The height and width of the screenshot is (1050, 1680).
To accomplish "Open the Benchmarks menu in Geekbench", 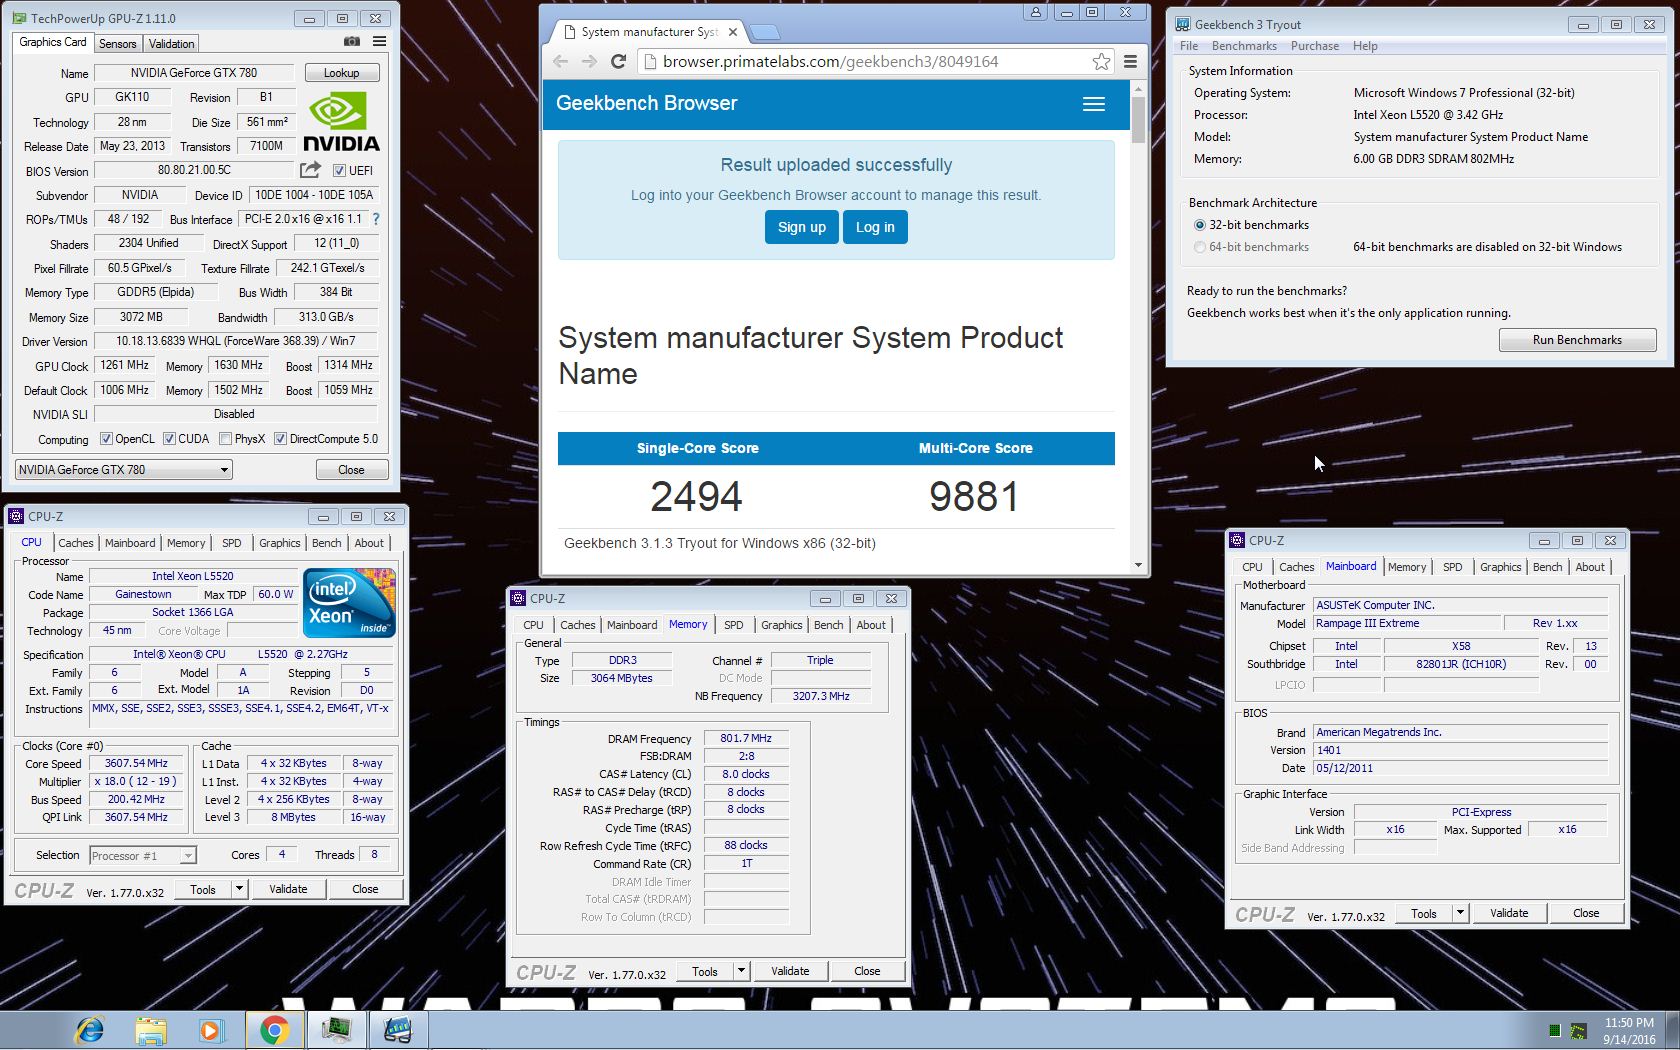I will point(1244,46).
